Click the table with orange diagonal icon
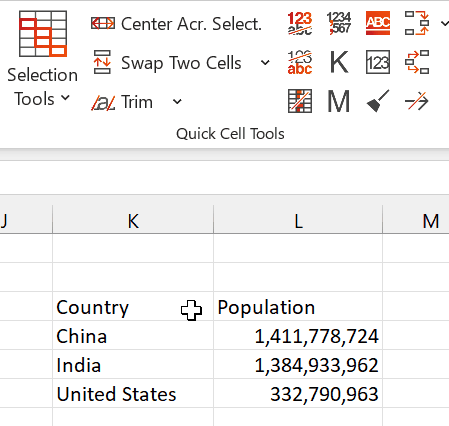This screenshot has height=426, width=449. click(300, 101)
